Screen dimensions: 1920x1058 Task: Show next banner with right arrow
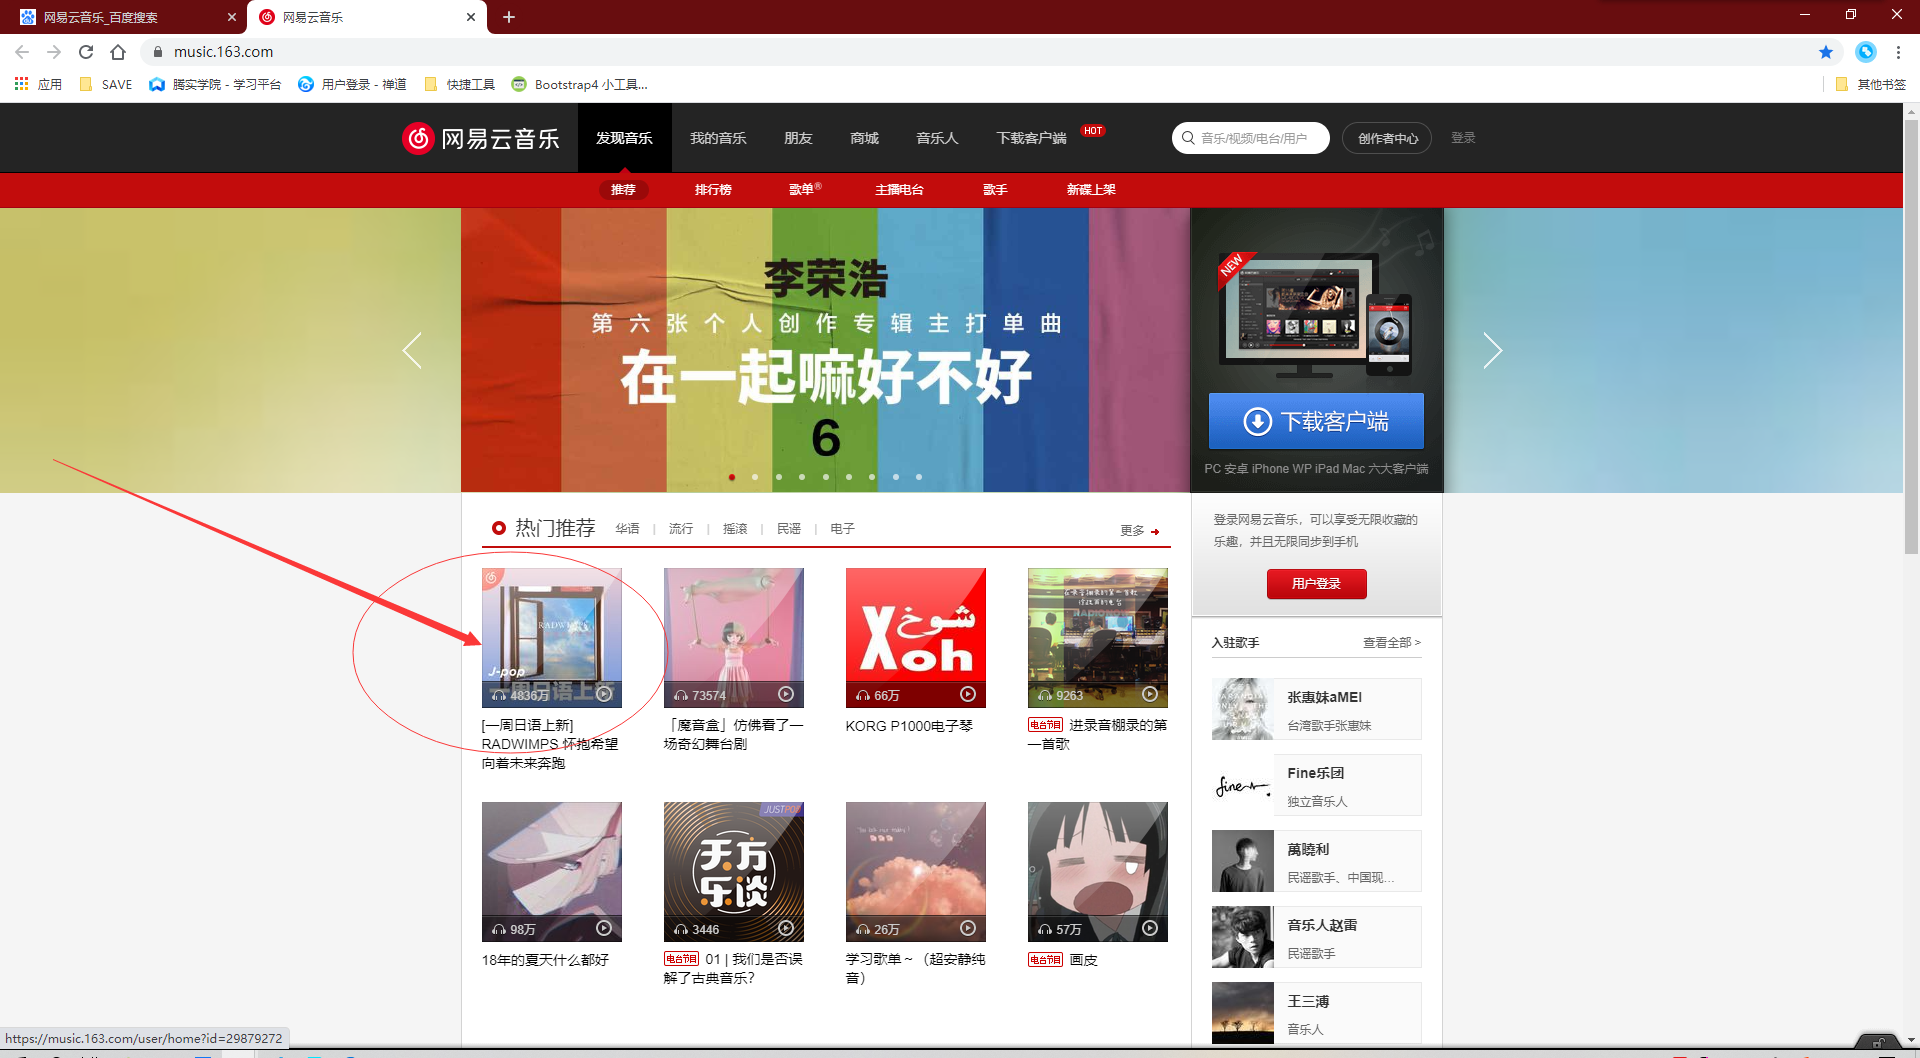click(1492, 350)
